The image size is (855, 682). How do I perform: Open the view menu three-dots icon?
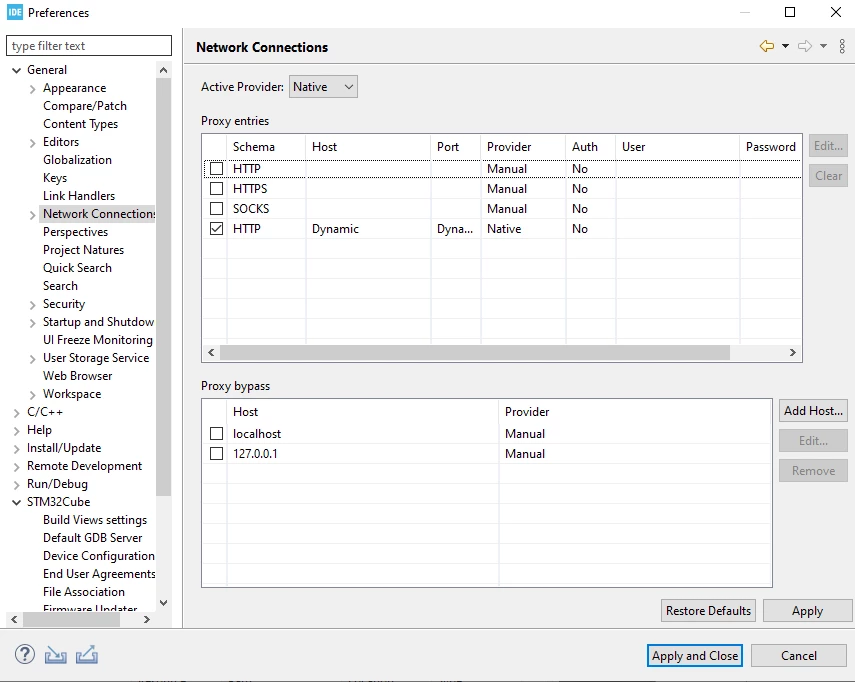[842, 46]
